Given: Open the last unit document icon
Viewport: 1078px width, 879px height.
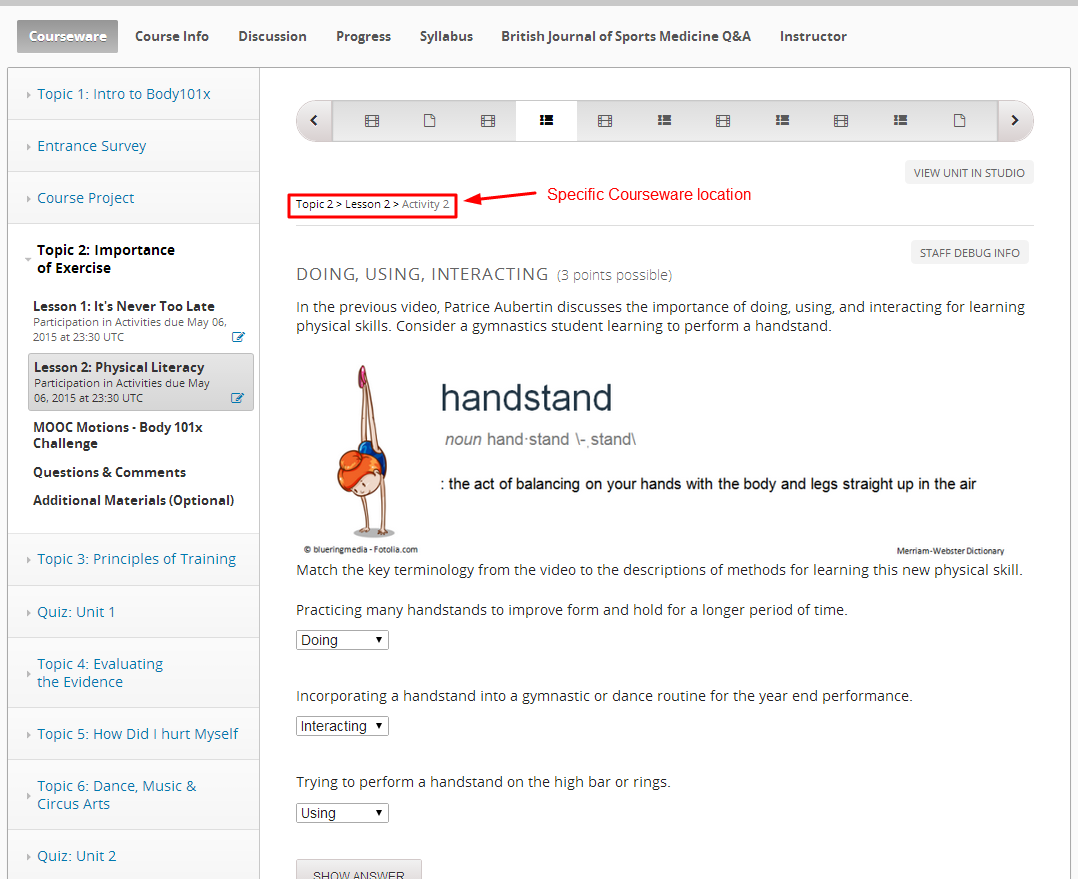Looking at the screenshot, I should tap(959, 121).
